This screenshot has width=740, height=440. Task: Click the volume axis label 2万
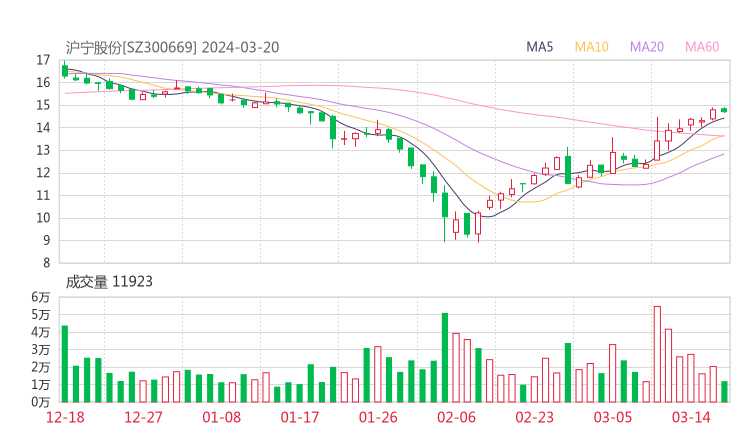click(x=41, y=367)
